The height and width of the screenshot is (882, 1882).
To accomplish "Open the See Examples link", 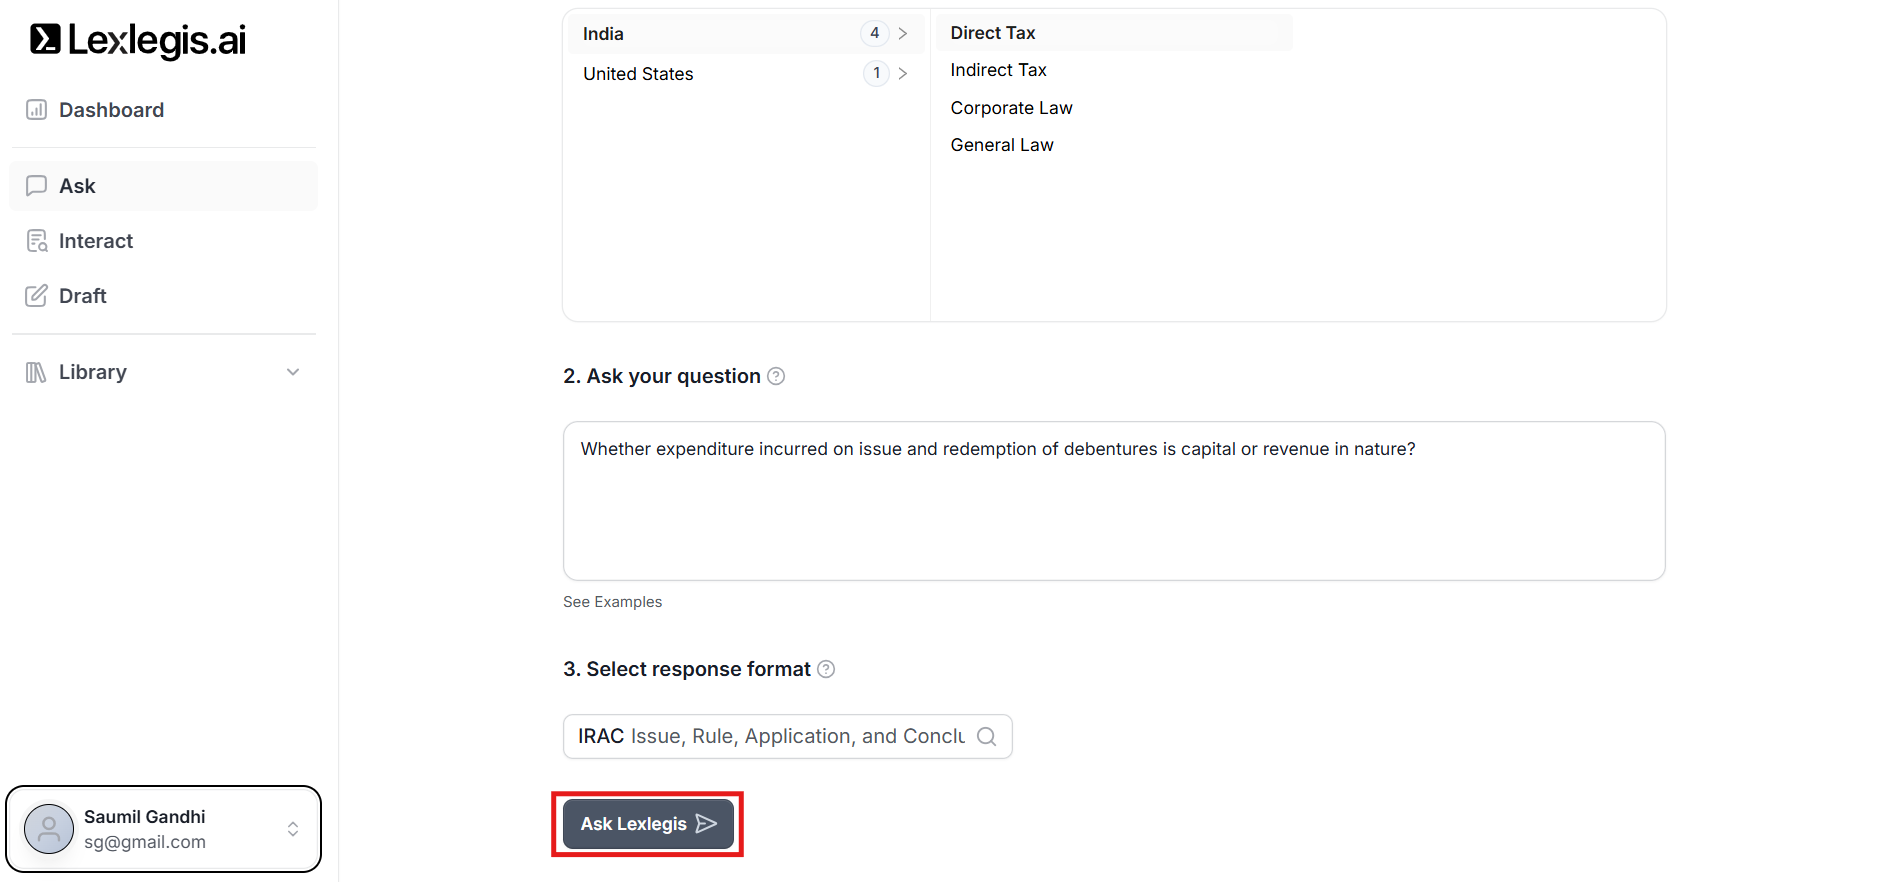I will pos(612,602).
